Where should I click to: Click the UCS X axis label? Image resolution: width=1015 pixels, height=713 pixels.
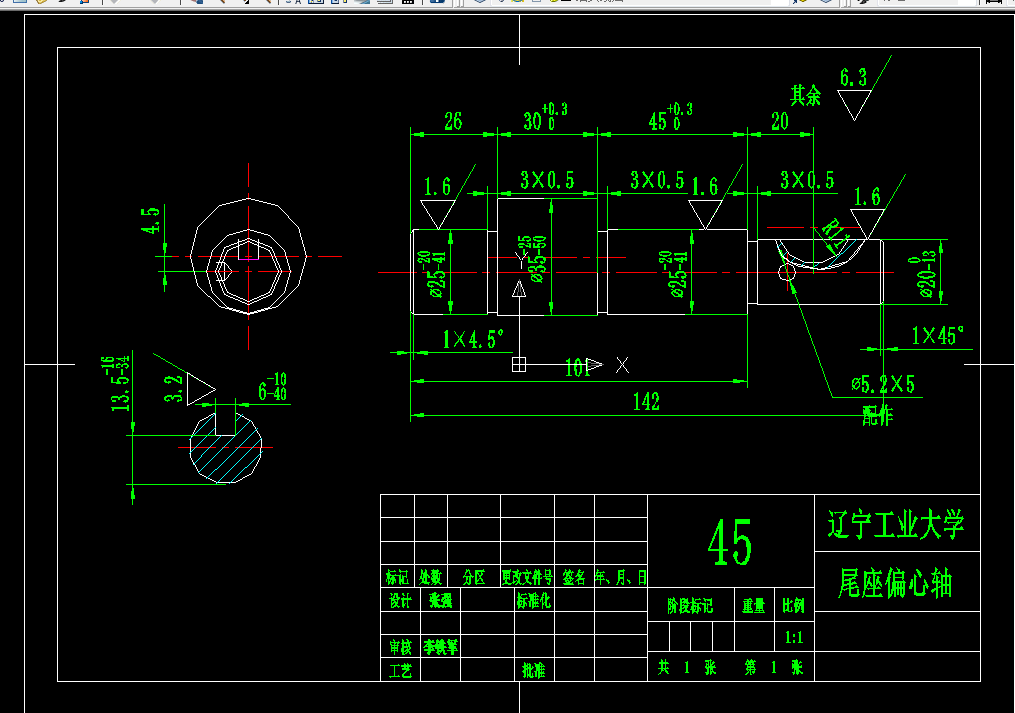622,365
